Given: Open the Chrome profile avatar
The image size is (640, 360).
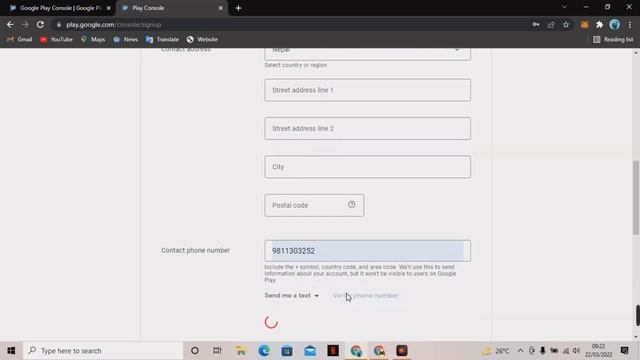Looking at the screenshot, I should point(614,25).
